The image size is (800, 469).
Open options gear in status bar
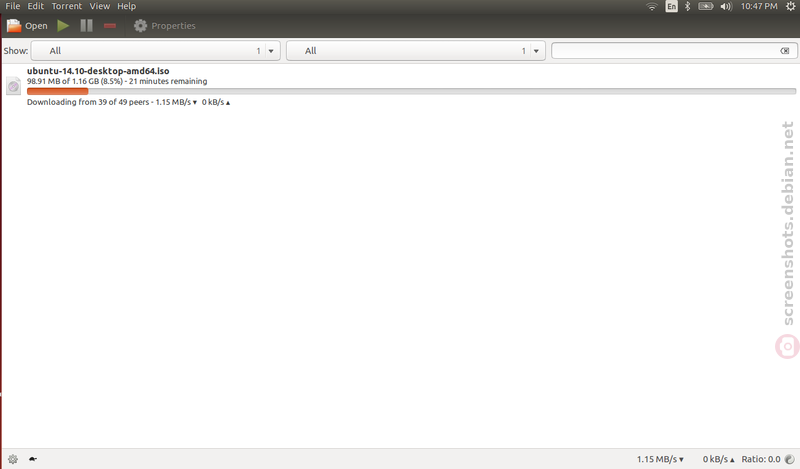click(13, 459)
